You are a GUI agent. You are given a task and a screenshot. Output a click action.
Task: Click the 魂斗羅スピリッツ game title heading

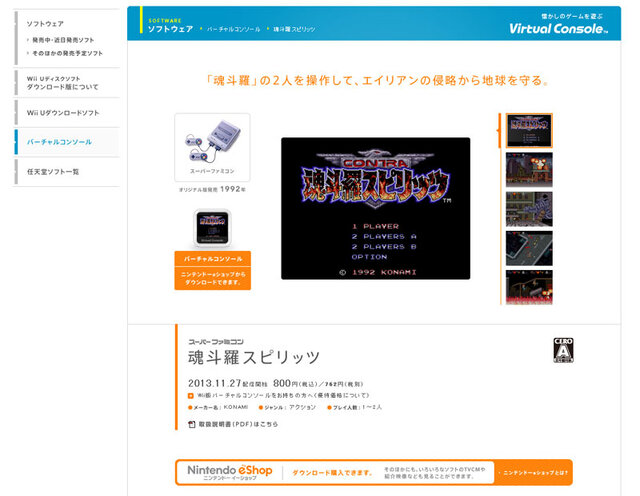click(254, 358)
